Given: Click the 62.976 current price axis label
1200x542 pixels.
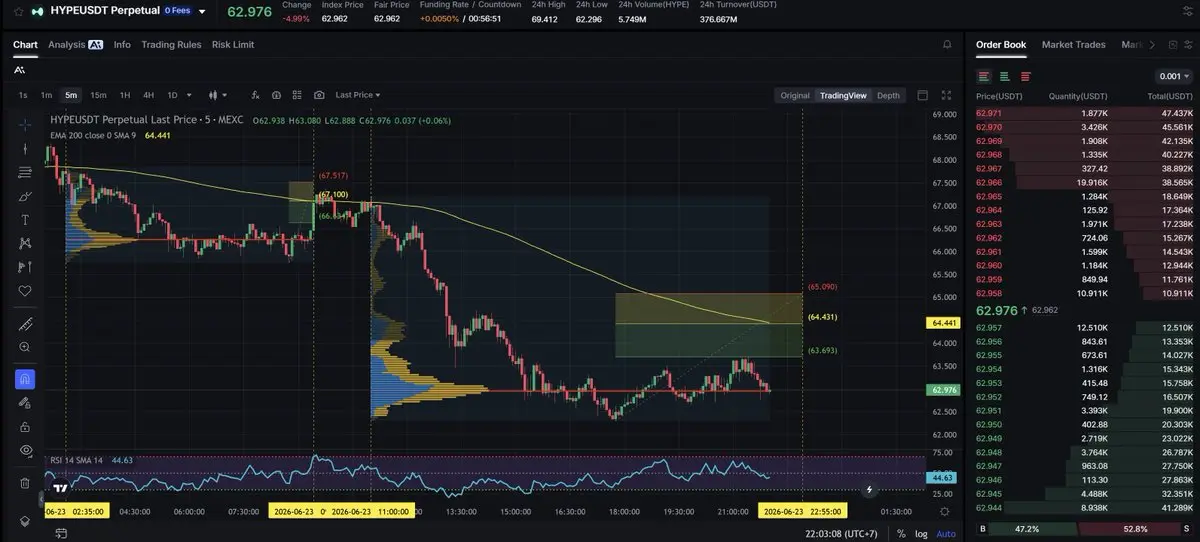Looking at the screenshot, I should pyautogui.click(x=945, y=390).
